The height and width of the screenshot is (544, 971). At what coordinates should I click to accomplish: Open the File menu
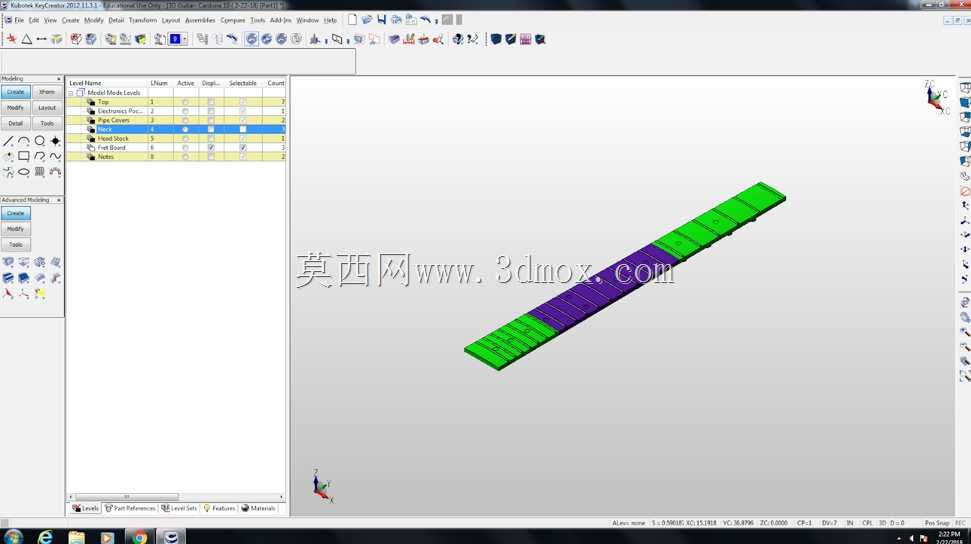coord(19,20)
